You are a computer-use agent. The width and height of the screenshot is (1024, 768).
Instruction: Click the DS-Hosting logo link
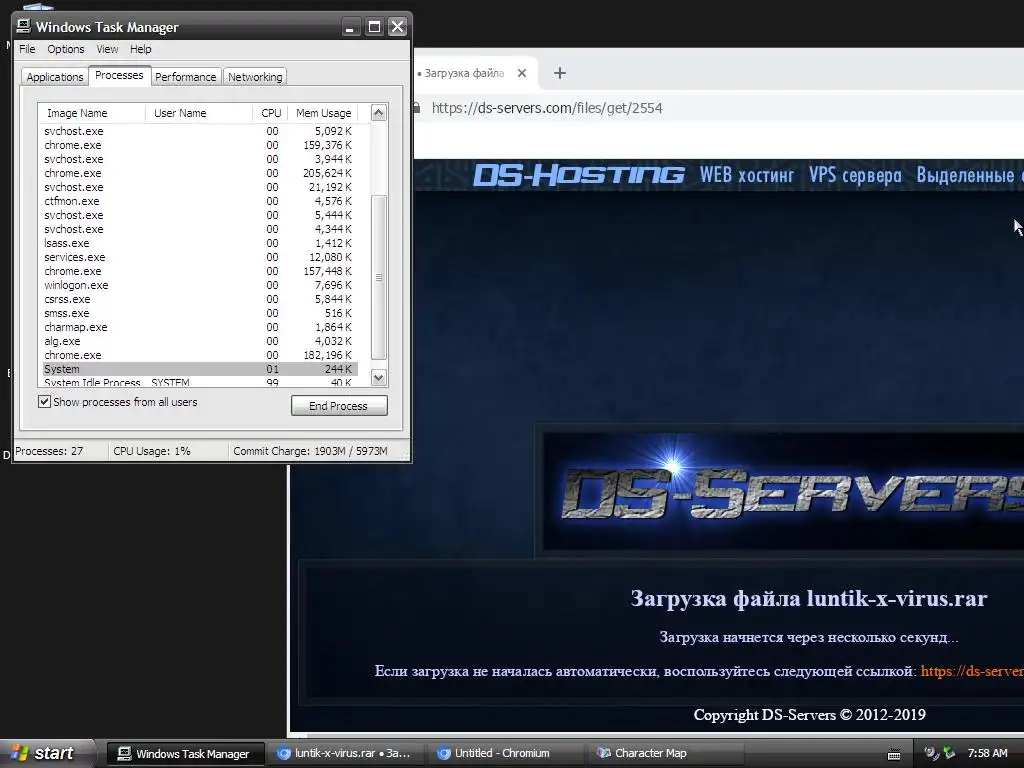pos(579,175)
